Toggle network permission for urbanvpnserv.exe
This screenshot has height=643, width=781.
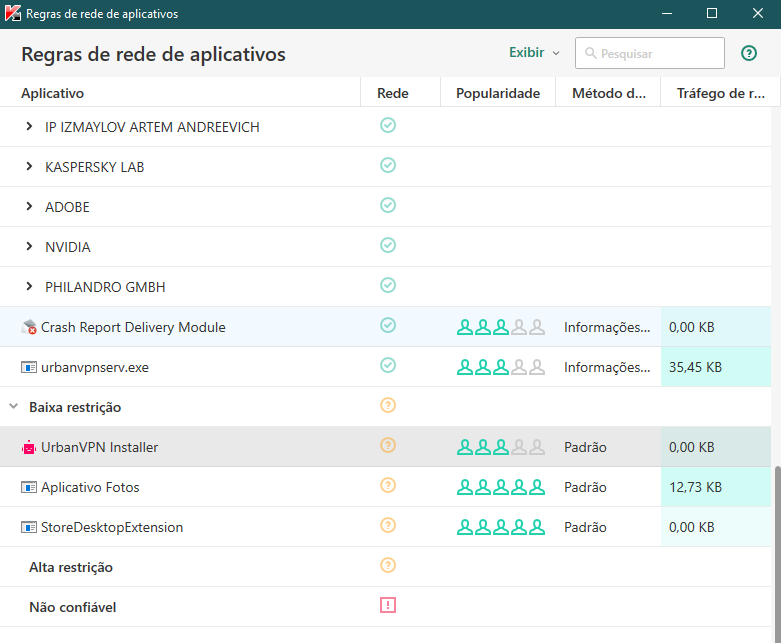pyautogui.click(x=388, y=365)
